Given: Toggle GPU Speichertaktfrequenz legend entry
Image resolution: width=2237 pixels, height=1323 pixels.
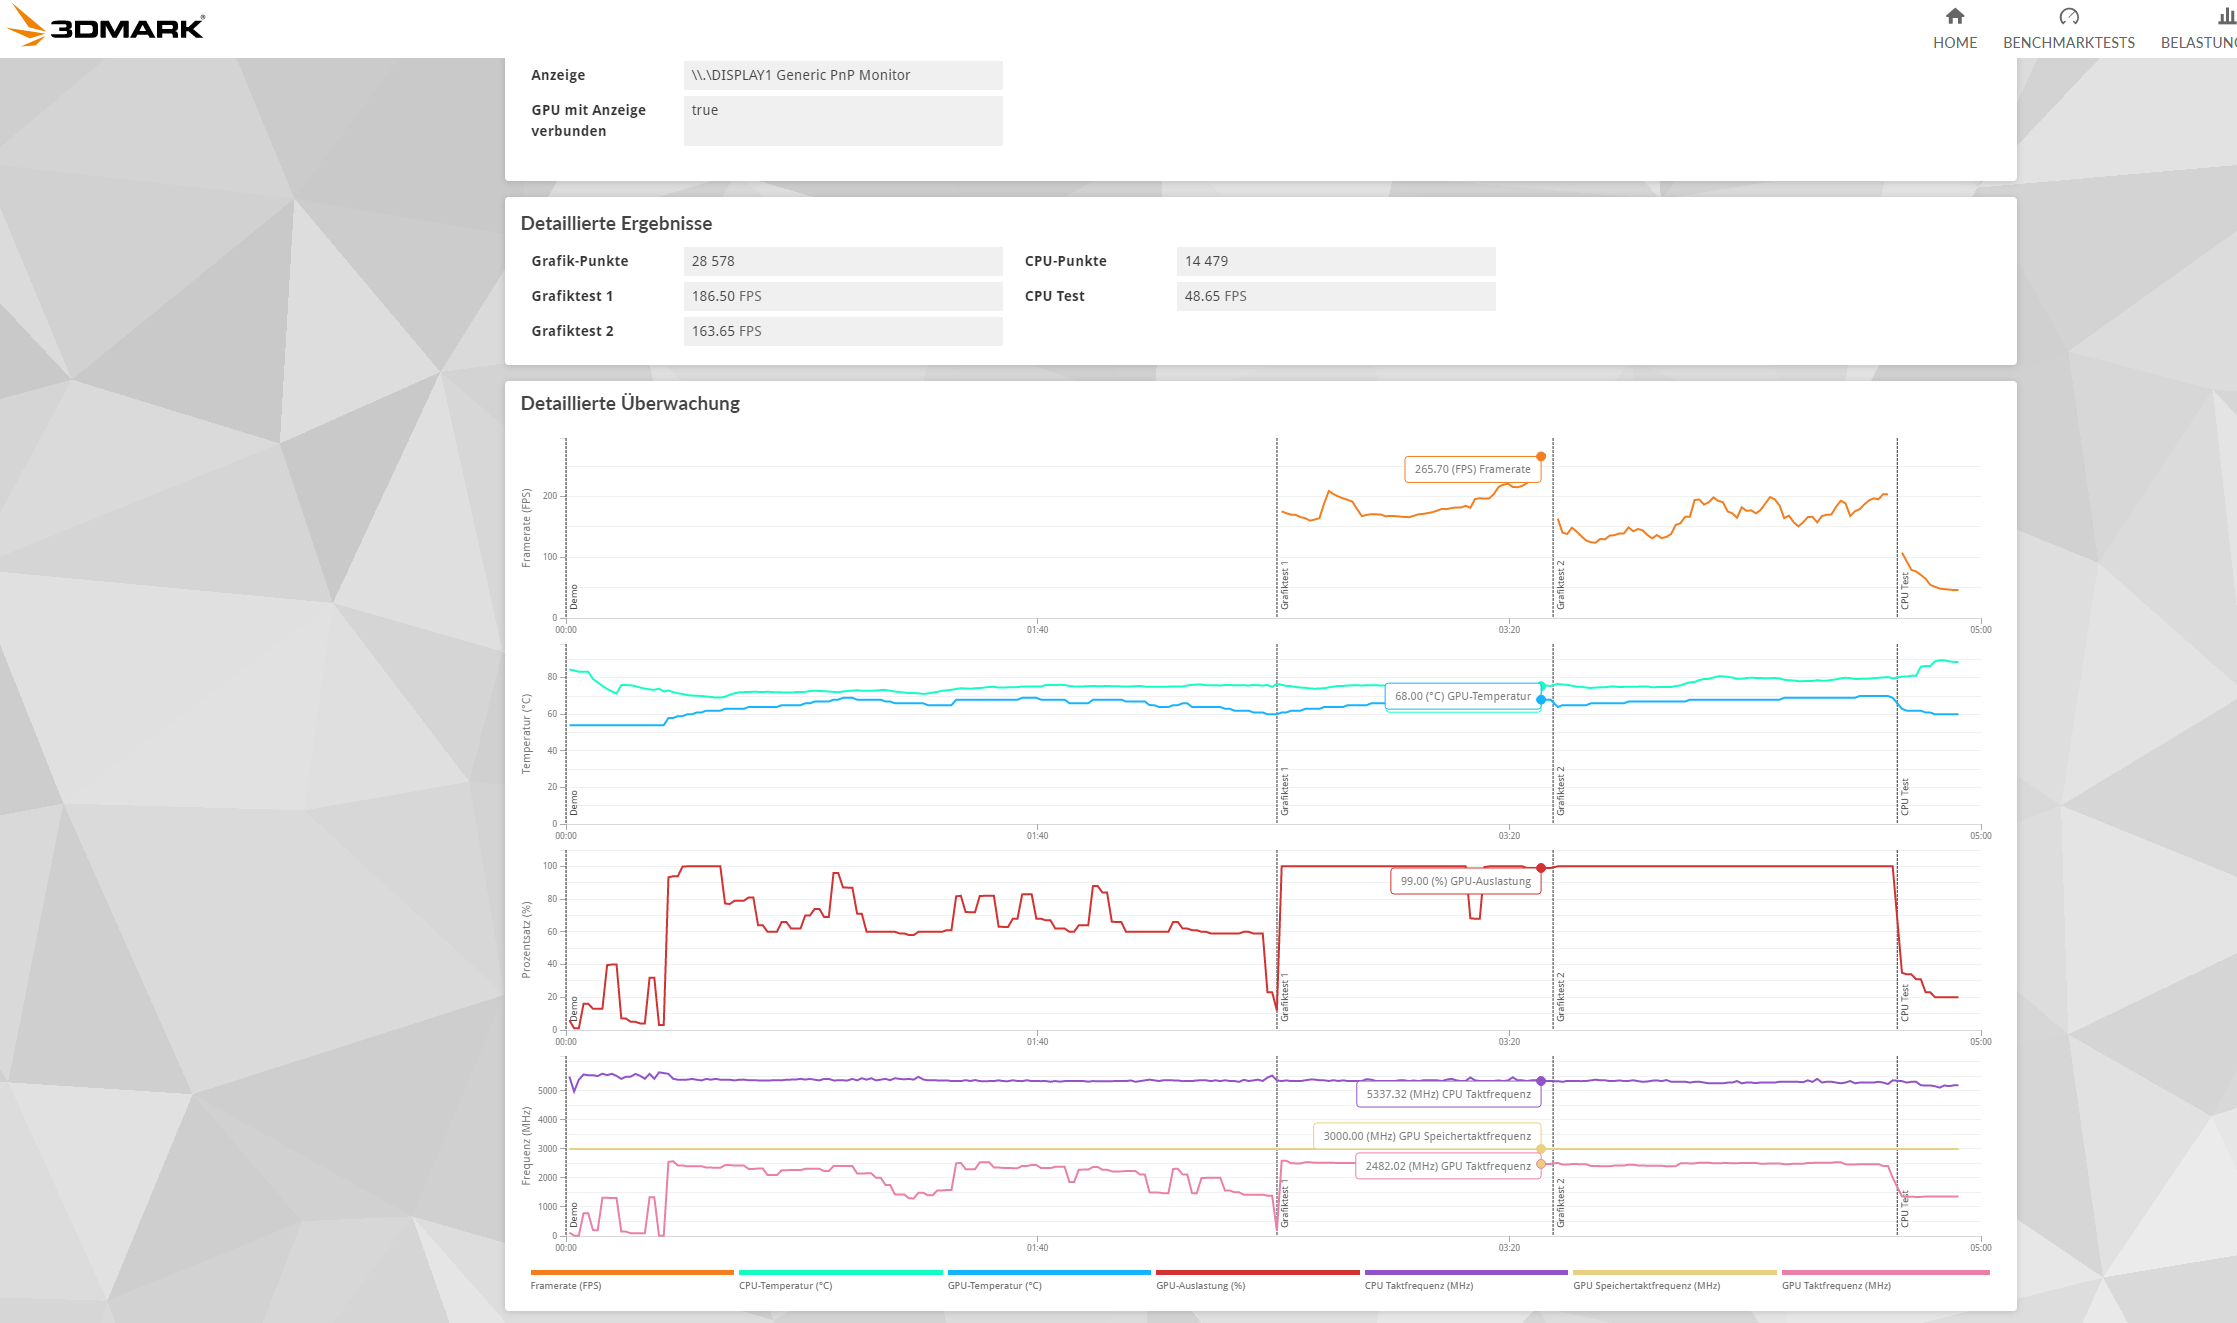Looking at the screenshot, I should (x=1646, y=1285).
